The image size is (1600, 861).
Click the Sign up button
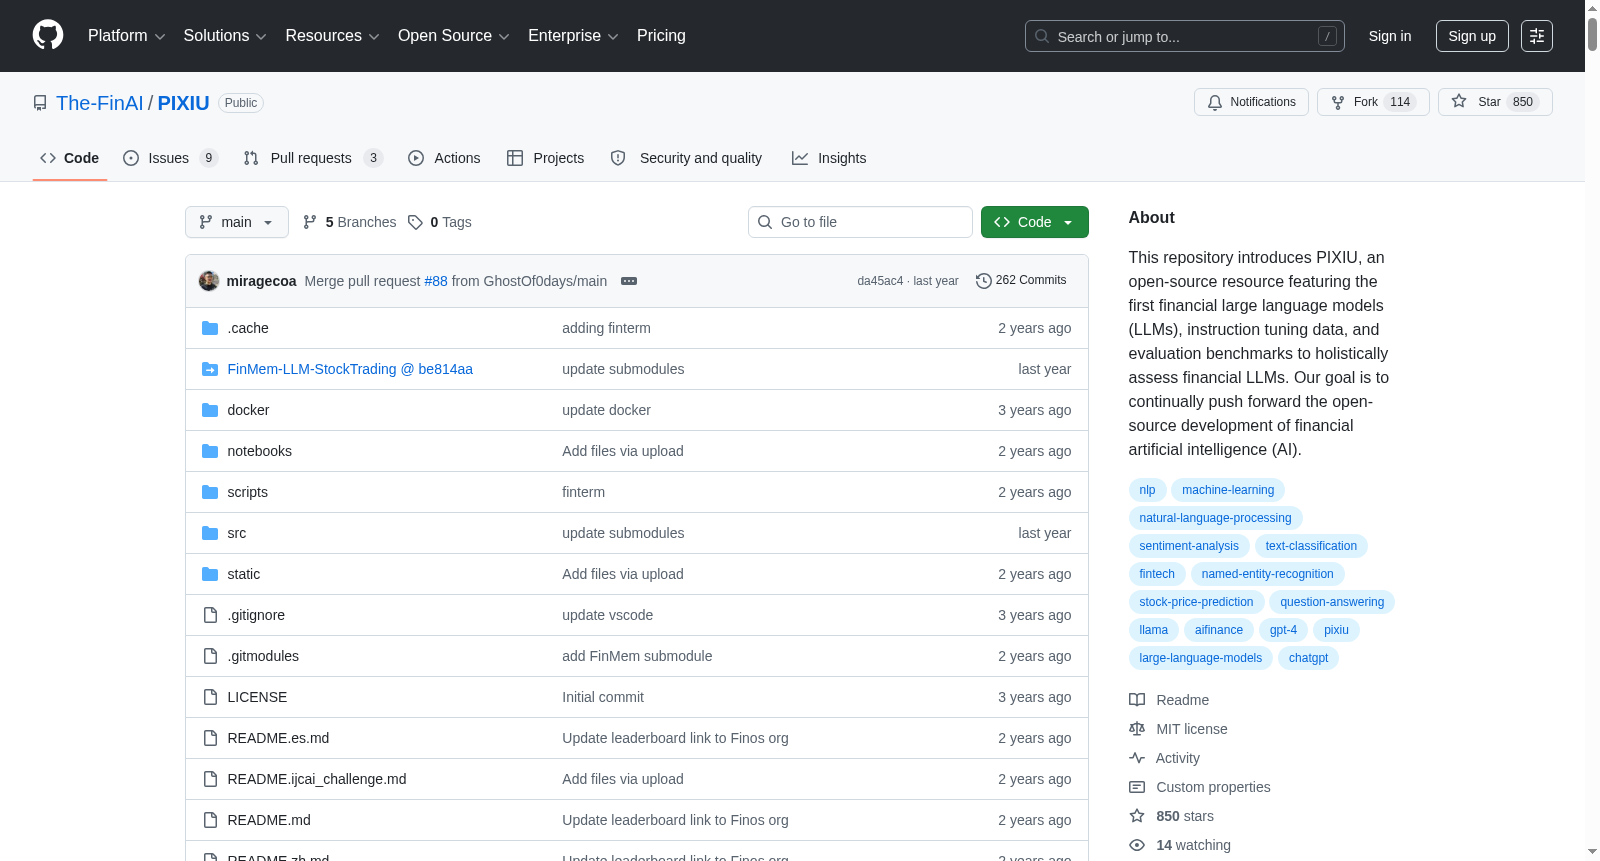(x=1472, y=36)
